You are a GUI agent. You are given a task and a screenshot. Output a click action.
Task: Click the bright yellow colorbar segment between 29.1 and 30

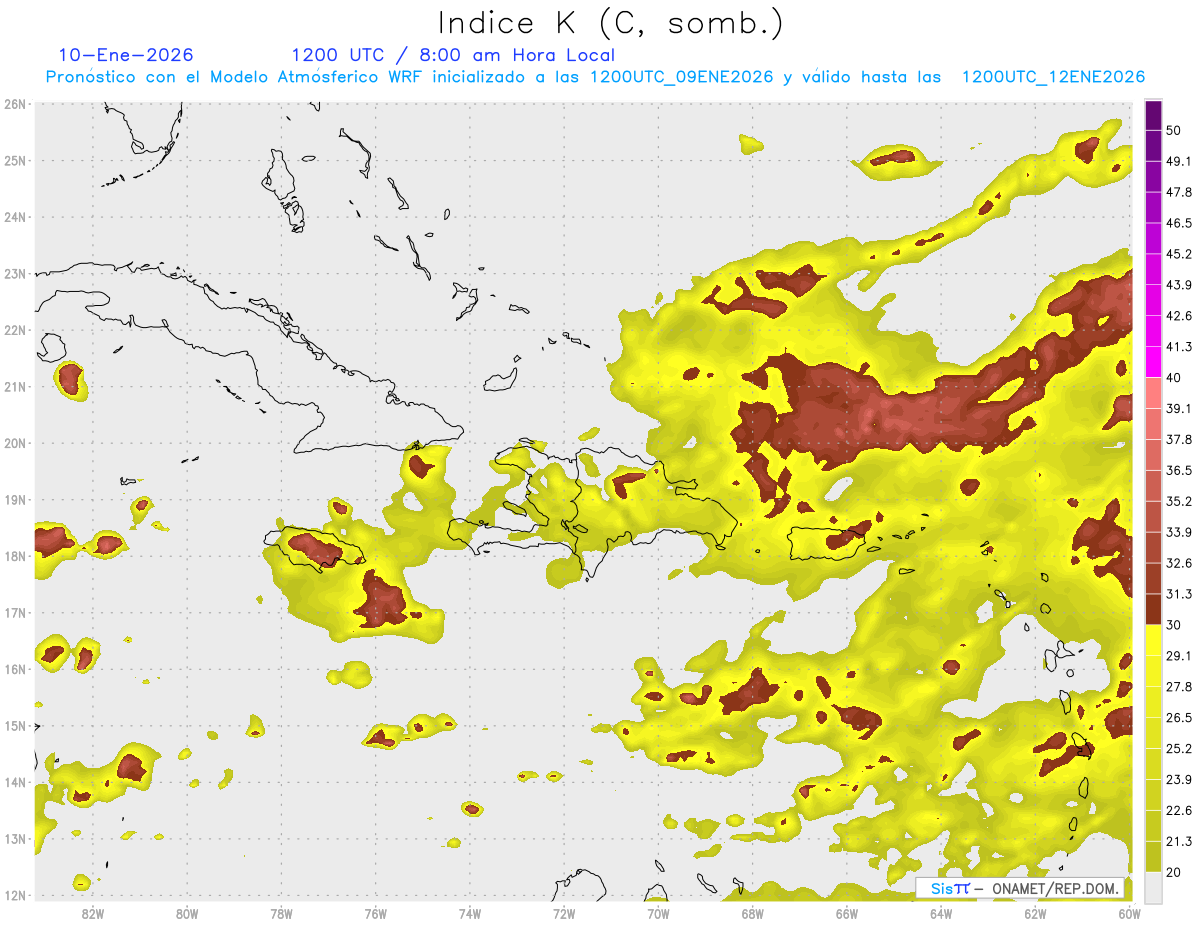(x=1153, y=640)
